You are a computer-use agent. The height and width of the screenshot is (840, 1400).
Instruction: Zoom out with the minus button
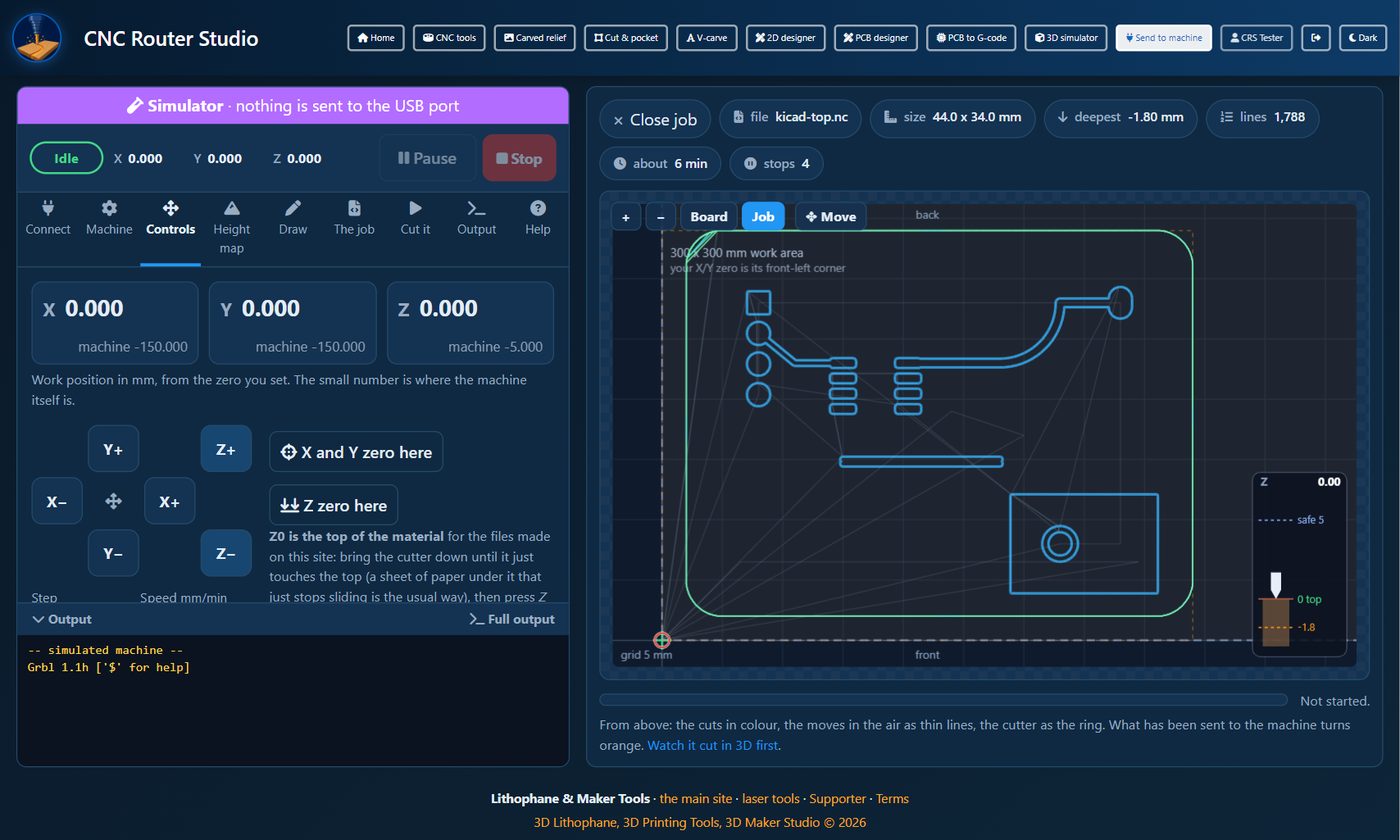(x=660, y=217)
